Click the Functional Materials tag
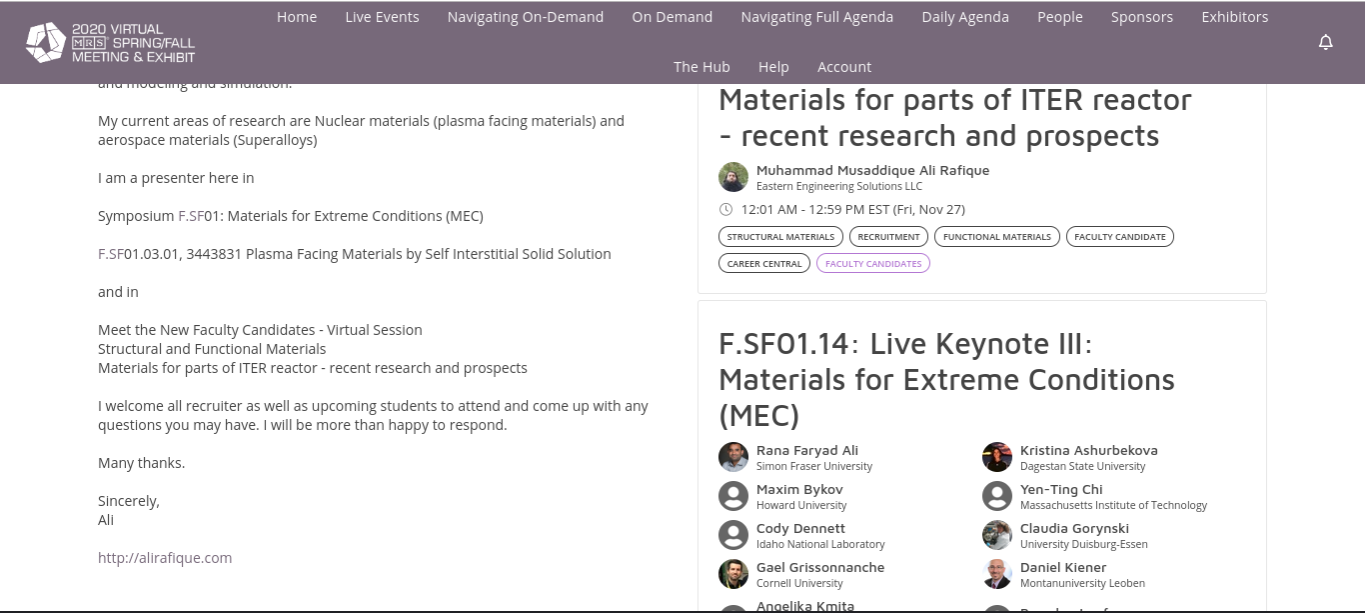Image resolution: width=1365 pixels, height=613 pixels. (x=996, y=237)
